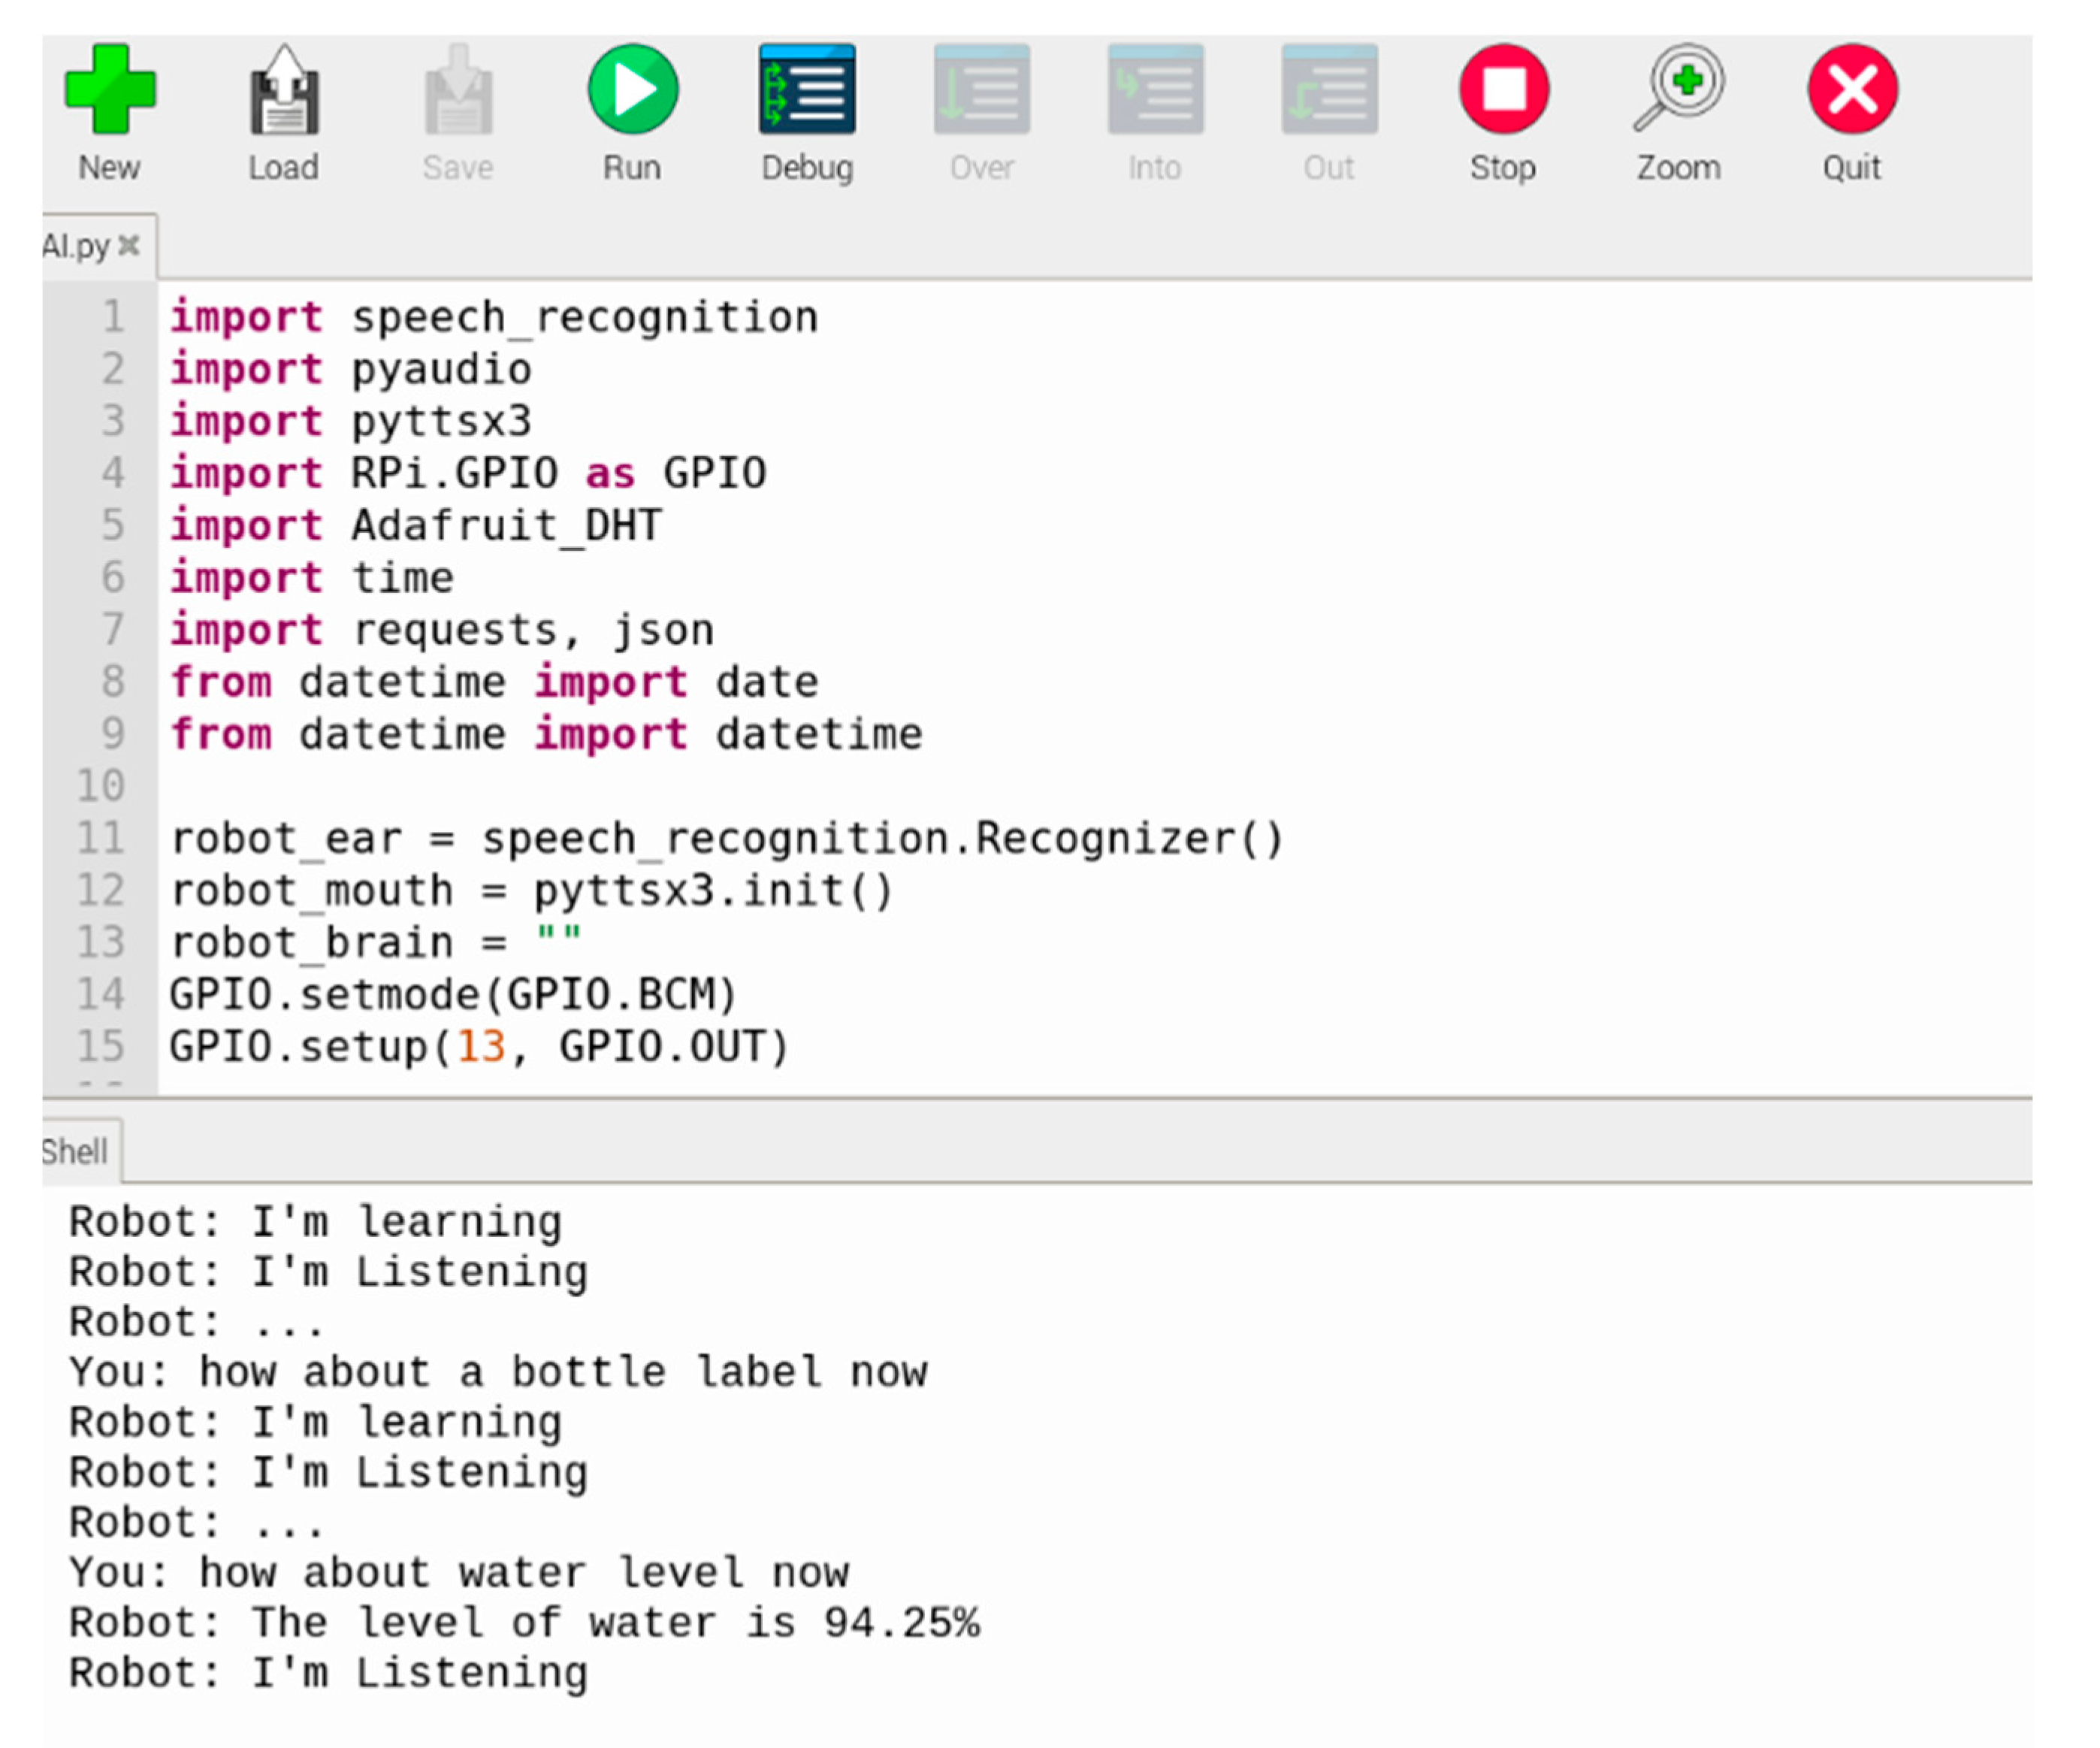Click the Step Out icon
This screenshot has width=2100, height=1748.
[x=1329, y=90]
